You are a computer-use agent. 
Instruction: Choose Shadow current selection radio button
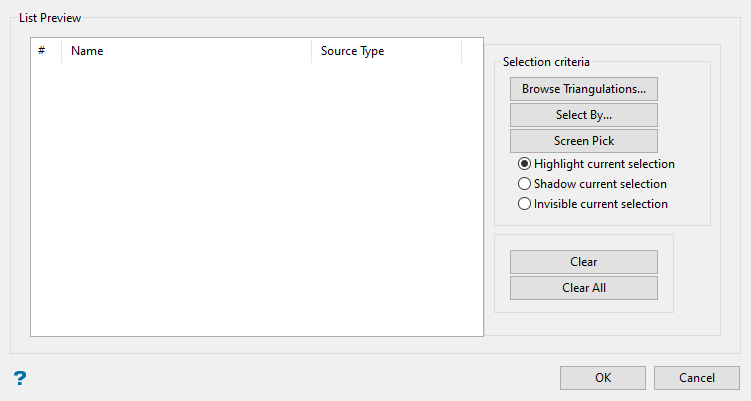pyautogui.click(x=524, y=184)
